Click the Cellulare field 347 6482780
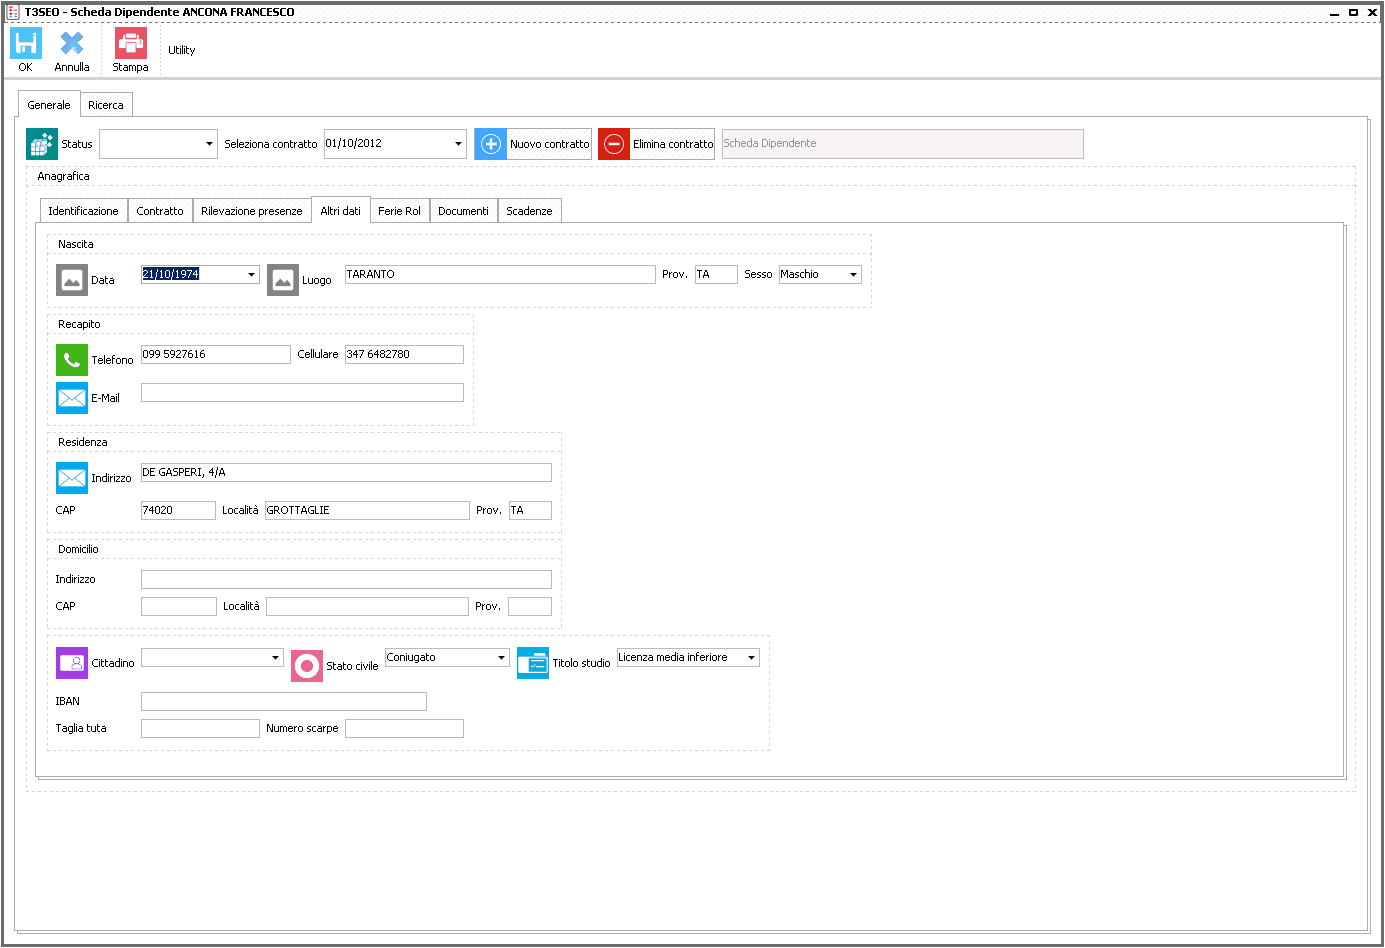The width and height of the screenshot is (1385, 948). (x=404, y=354)
